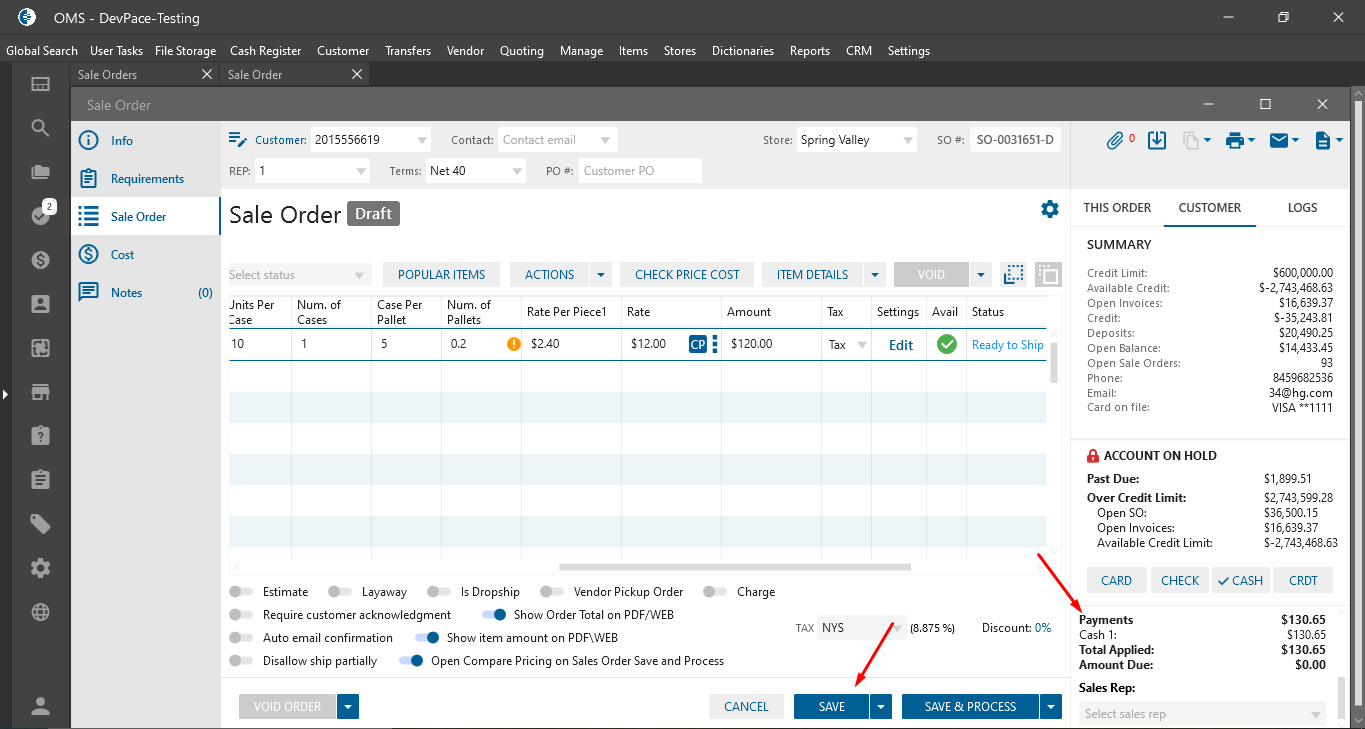Close the Sale Orders tab
Screen dimensions: 1365x729
tap(207, 75)
